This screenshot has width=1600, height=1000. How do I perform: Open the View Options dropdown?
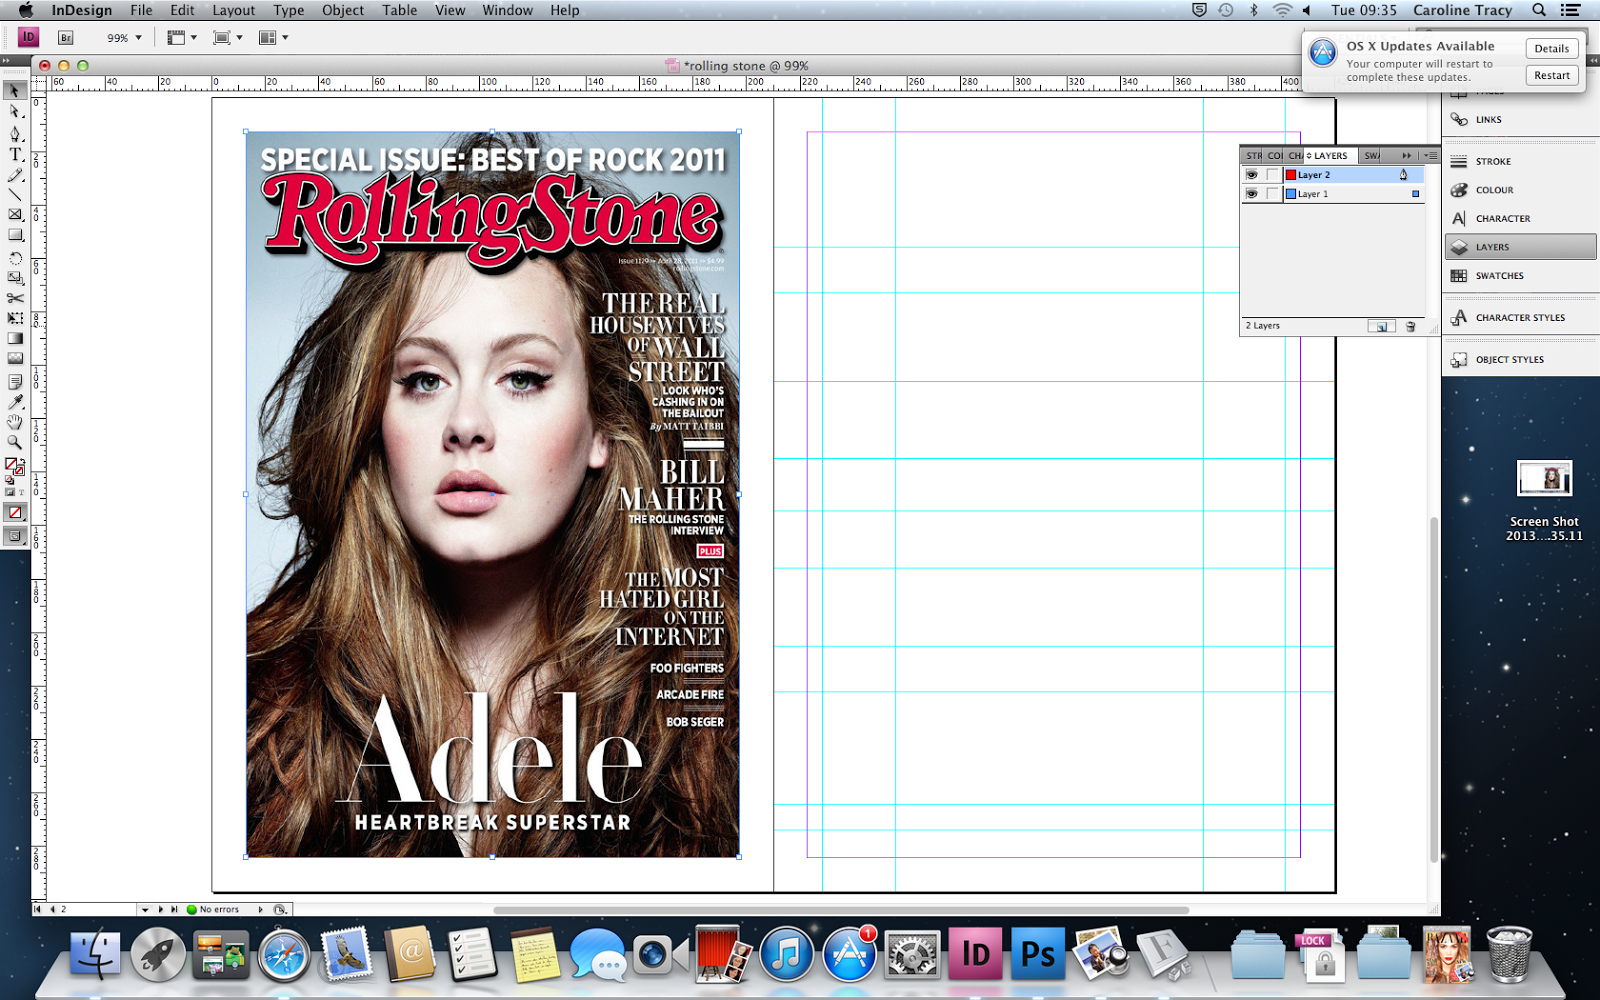click(182, 38)
